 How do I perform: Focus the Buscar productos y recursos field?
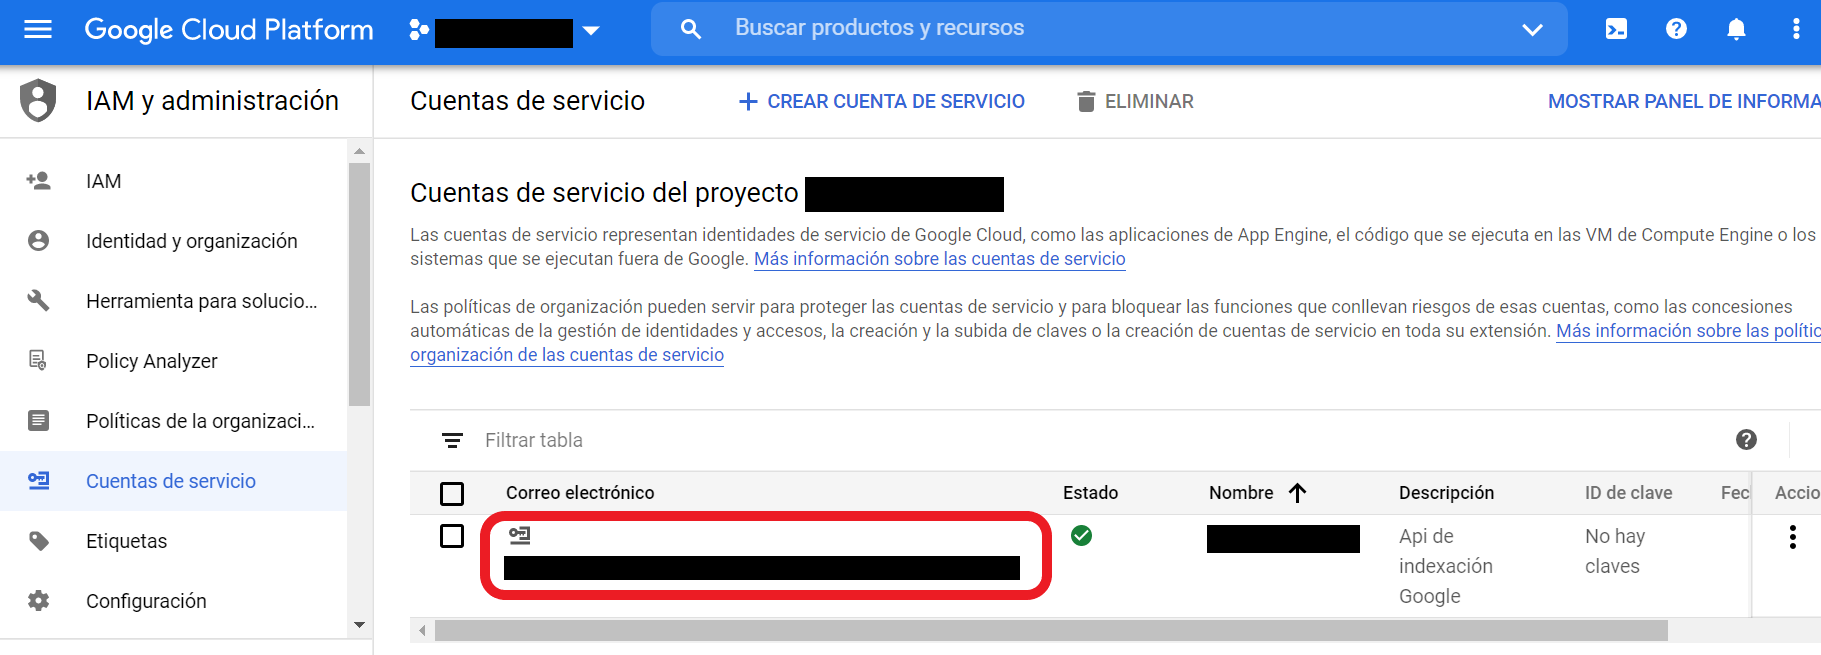point(1108,28)
